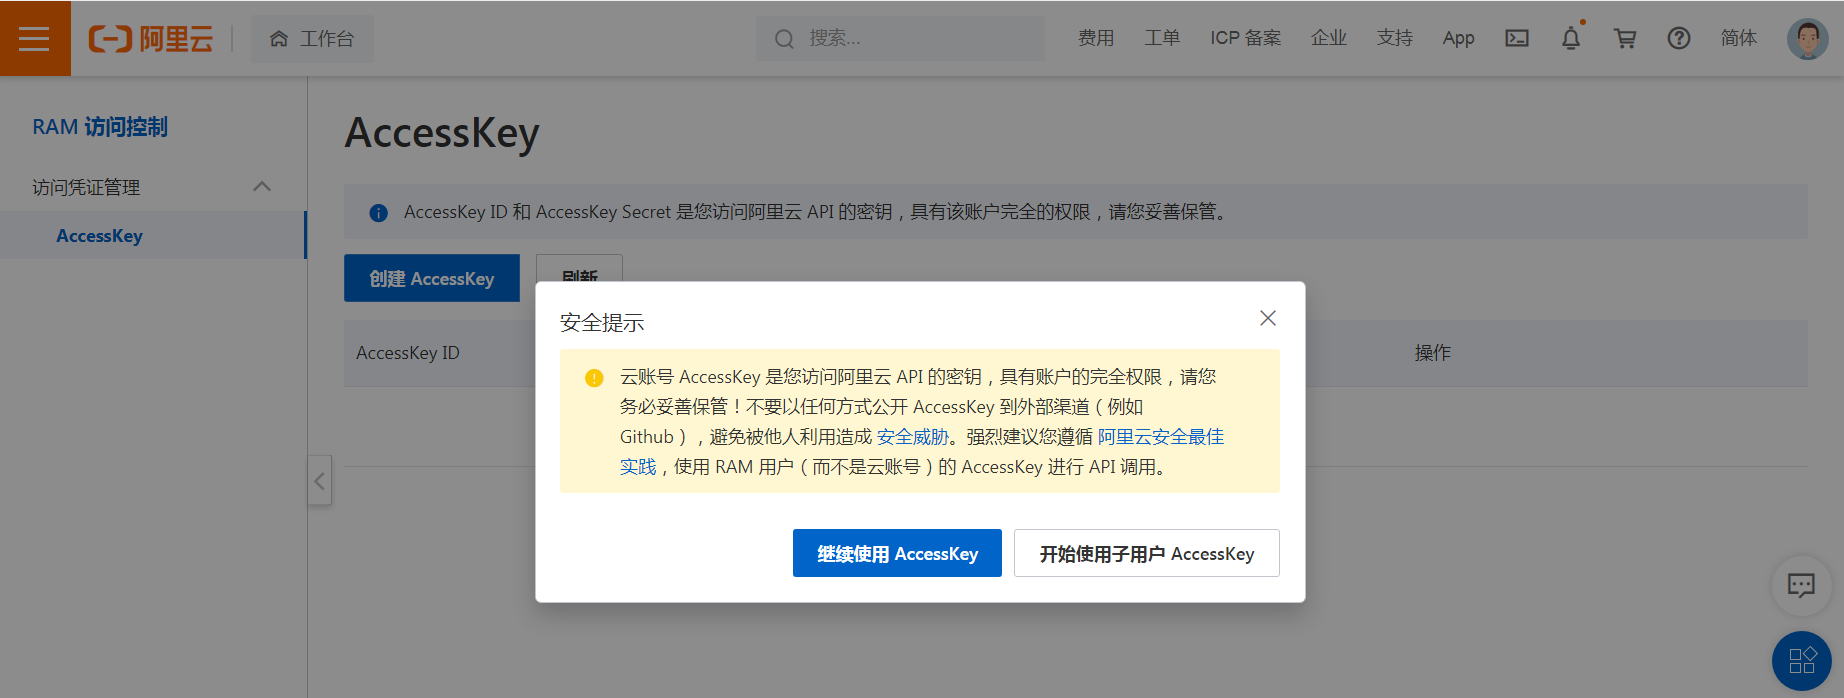Click the 创建 AccessKey button
The image size is (1844, 698).
[x=432, y=278]
